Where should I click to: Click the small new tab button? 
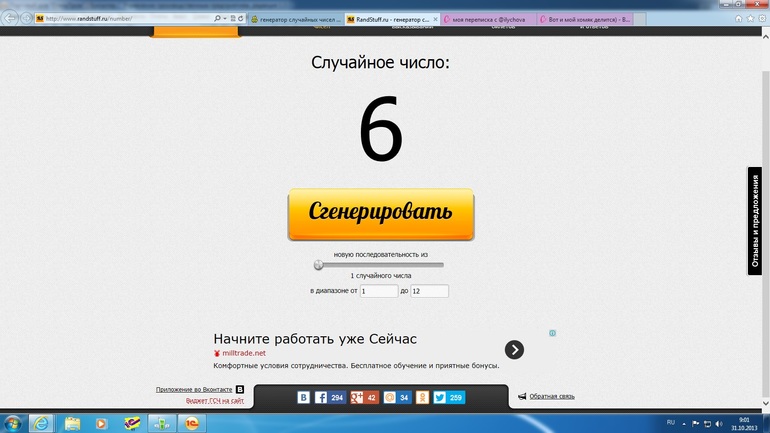click(x=639, y=19)
